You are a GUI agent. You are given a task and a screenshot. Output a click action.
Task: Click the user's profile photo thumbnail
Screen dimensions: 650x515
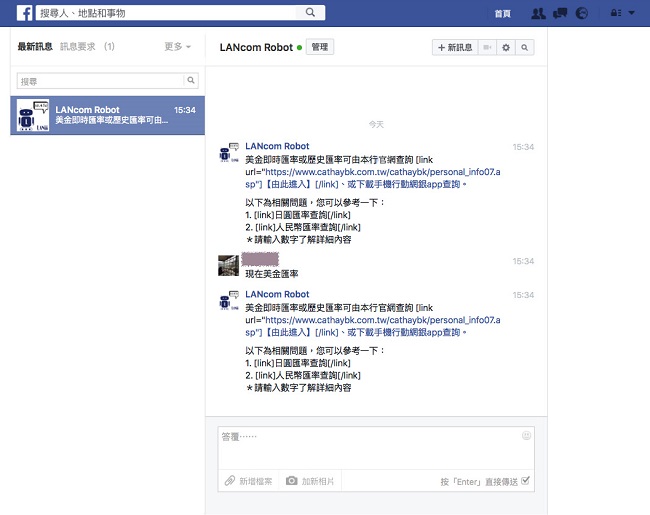(x=228, y=265)
